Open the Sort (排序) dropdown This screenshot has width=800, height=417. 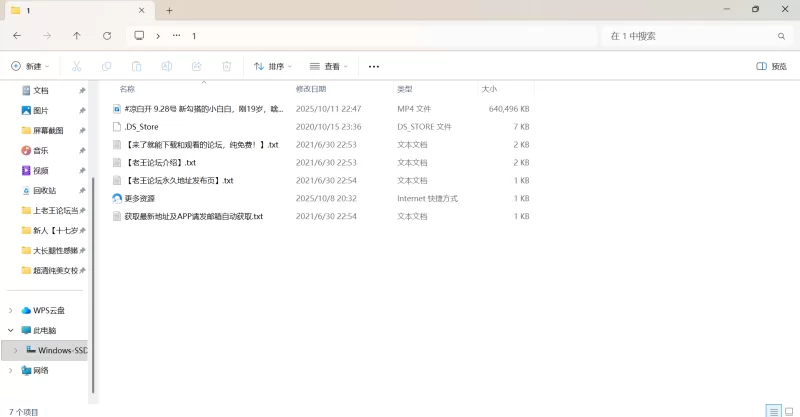272,66
